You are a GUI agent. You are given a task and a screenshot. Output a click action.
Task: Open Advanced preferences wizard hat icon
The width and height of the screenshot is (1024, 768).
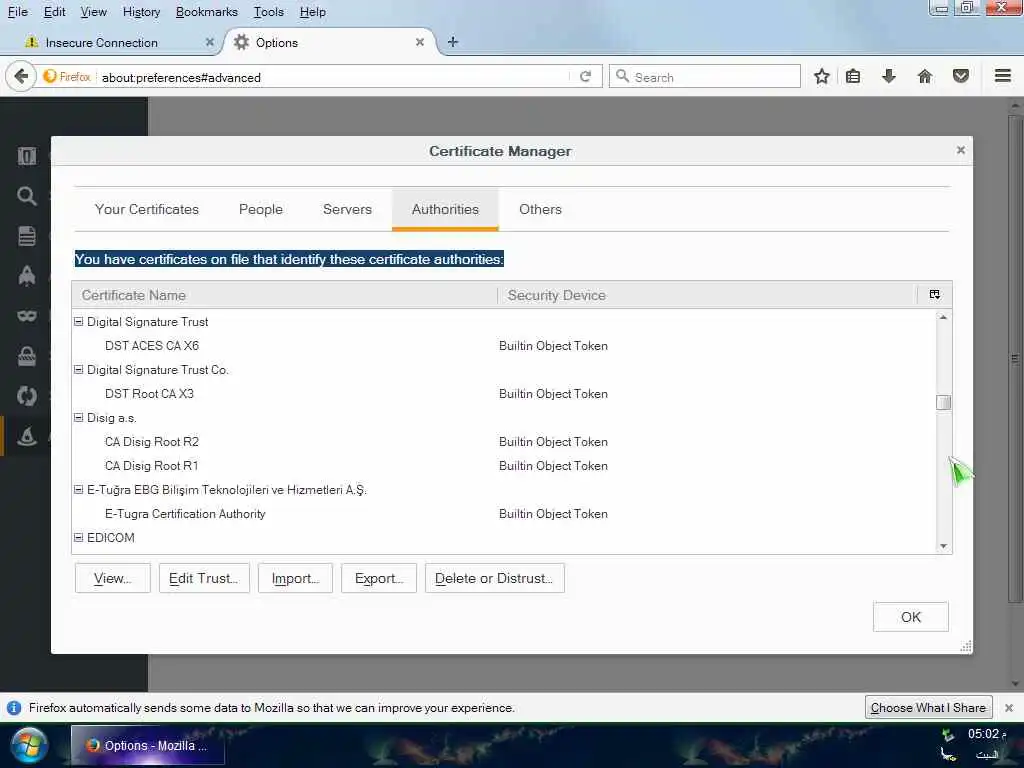(x=27, y=436)
